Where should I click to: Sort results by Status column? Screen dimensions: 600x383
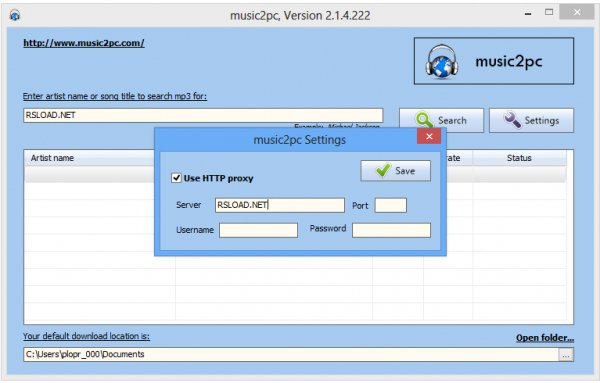pyautogui.click(x=519, y=158)
